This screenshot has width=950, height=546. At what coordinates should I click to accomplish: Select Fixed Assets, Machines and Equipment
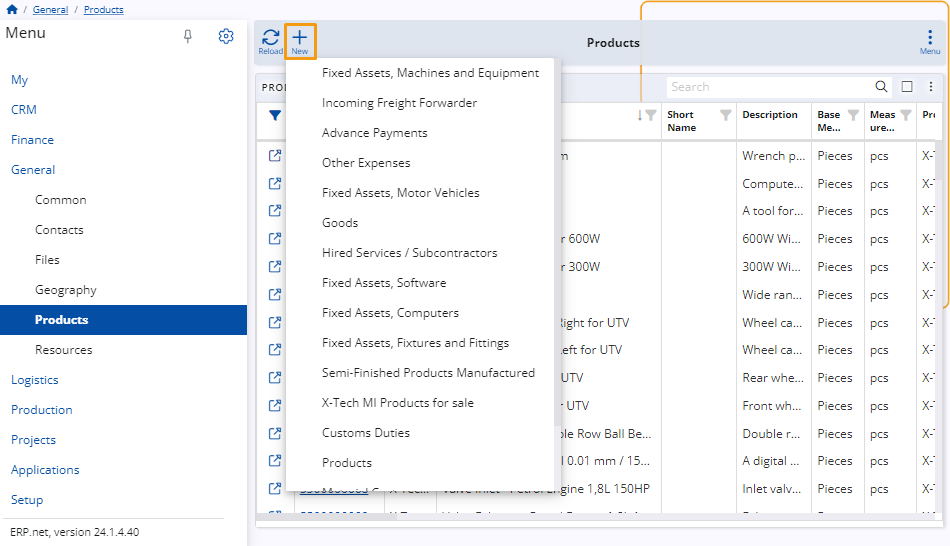(430, 73)
